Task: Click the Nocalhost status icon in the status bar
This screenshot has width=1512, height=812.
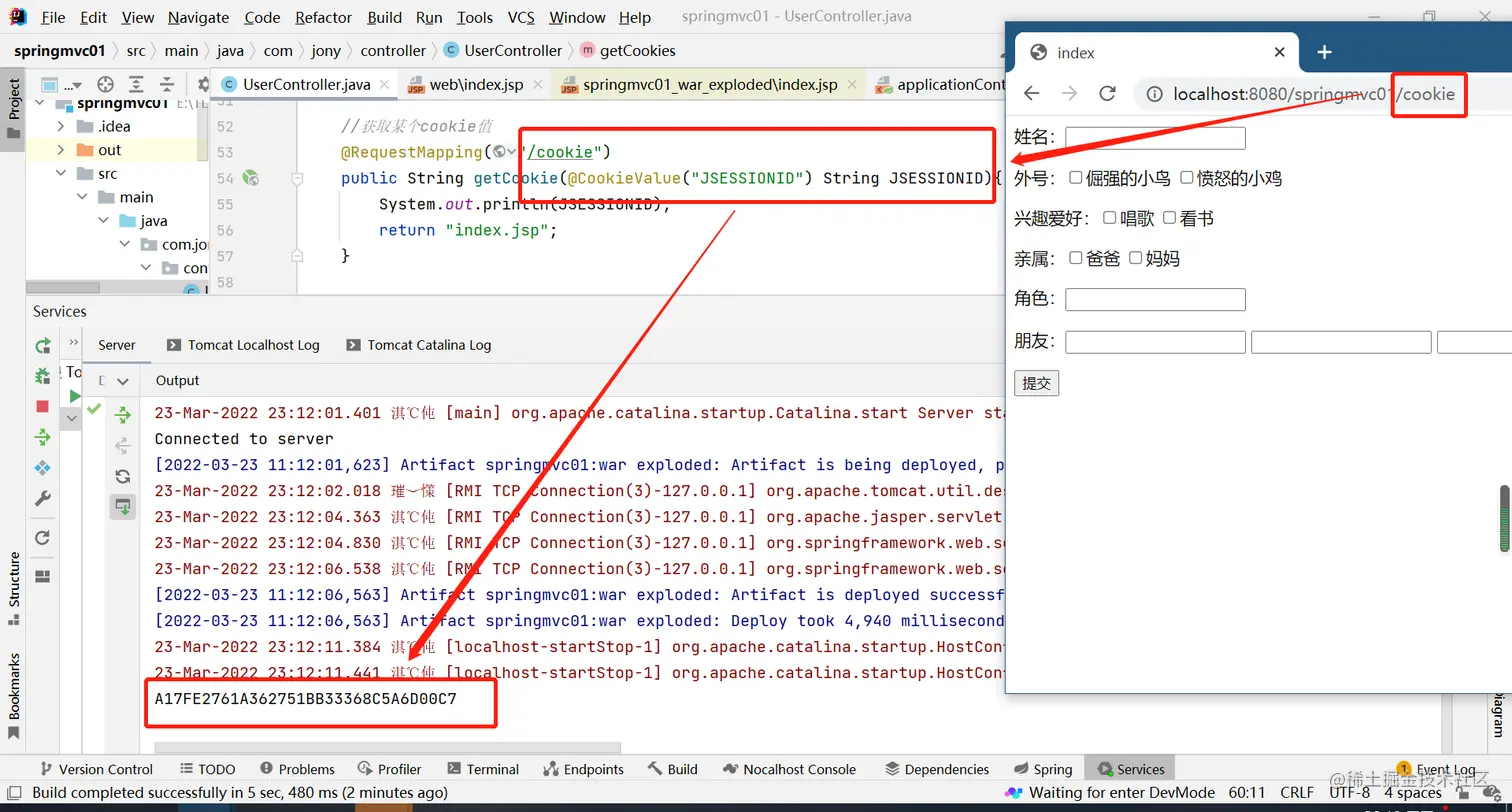Action: point(1013,792)
